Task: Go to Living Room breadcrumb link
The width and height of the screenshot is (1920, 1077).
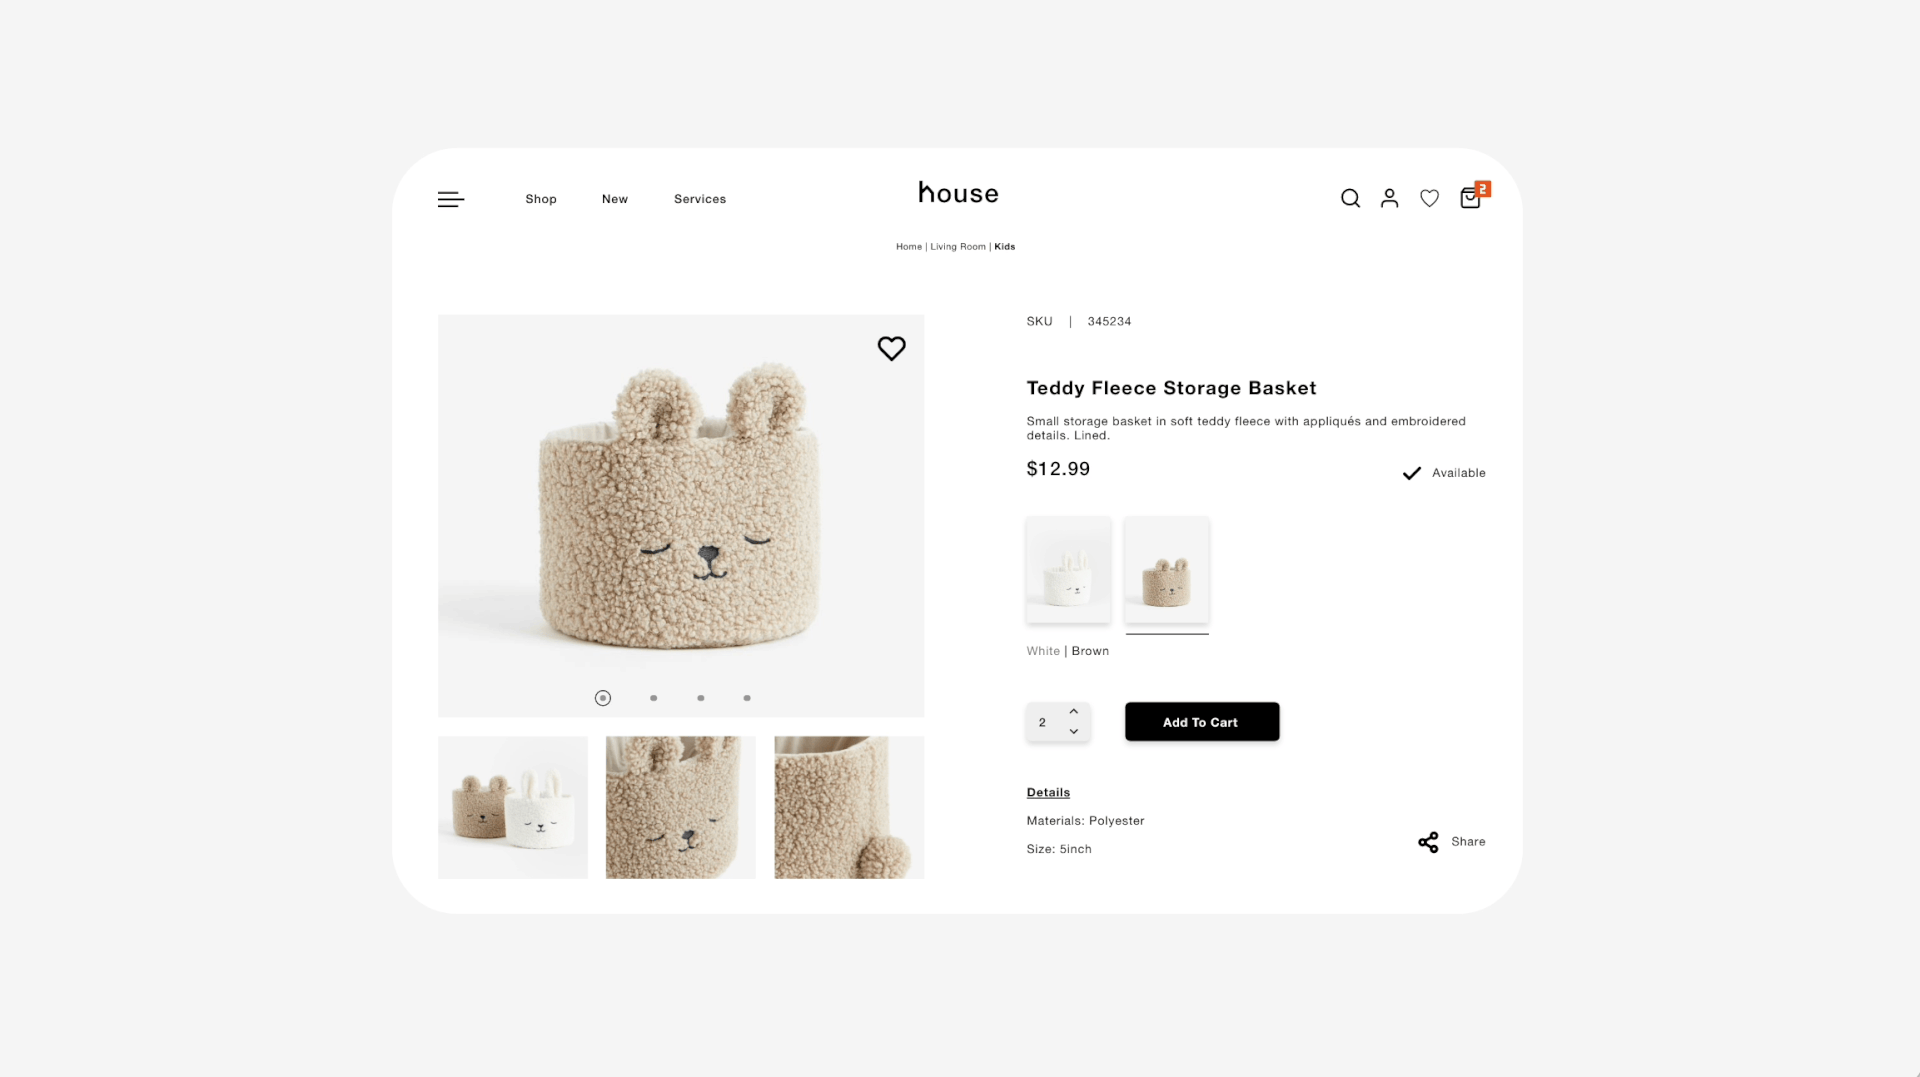Action: 958,246
